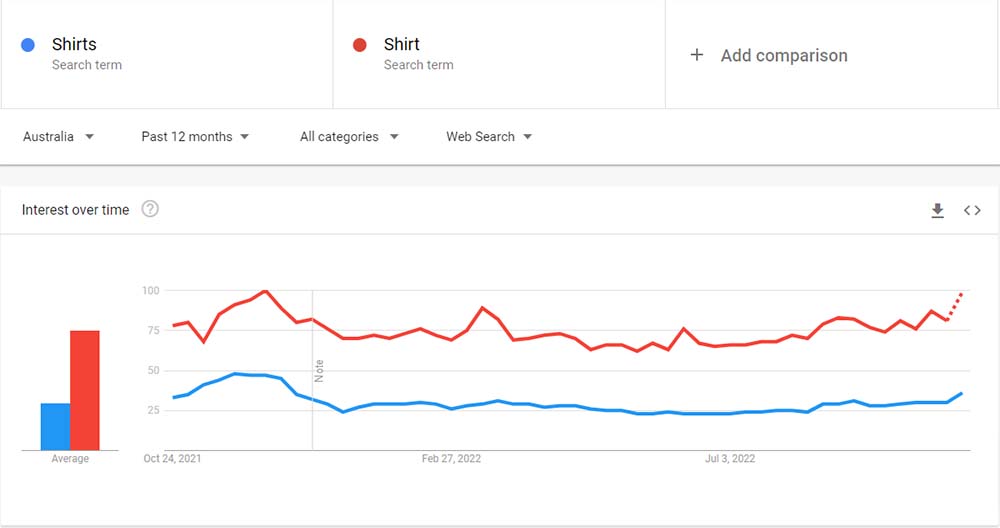Click the blue Shirts term dot
Image resolution: width=1000 pixels, height=528 pixels.
coord(28,45)
